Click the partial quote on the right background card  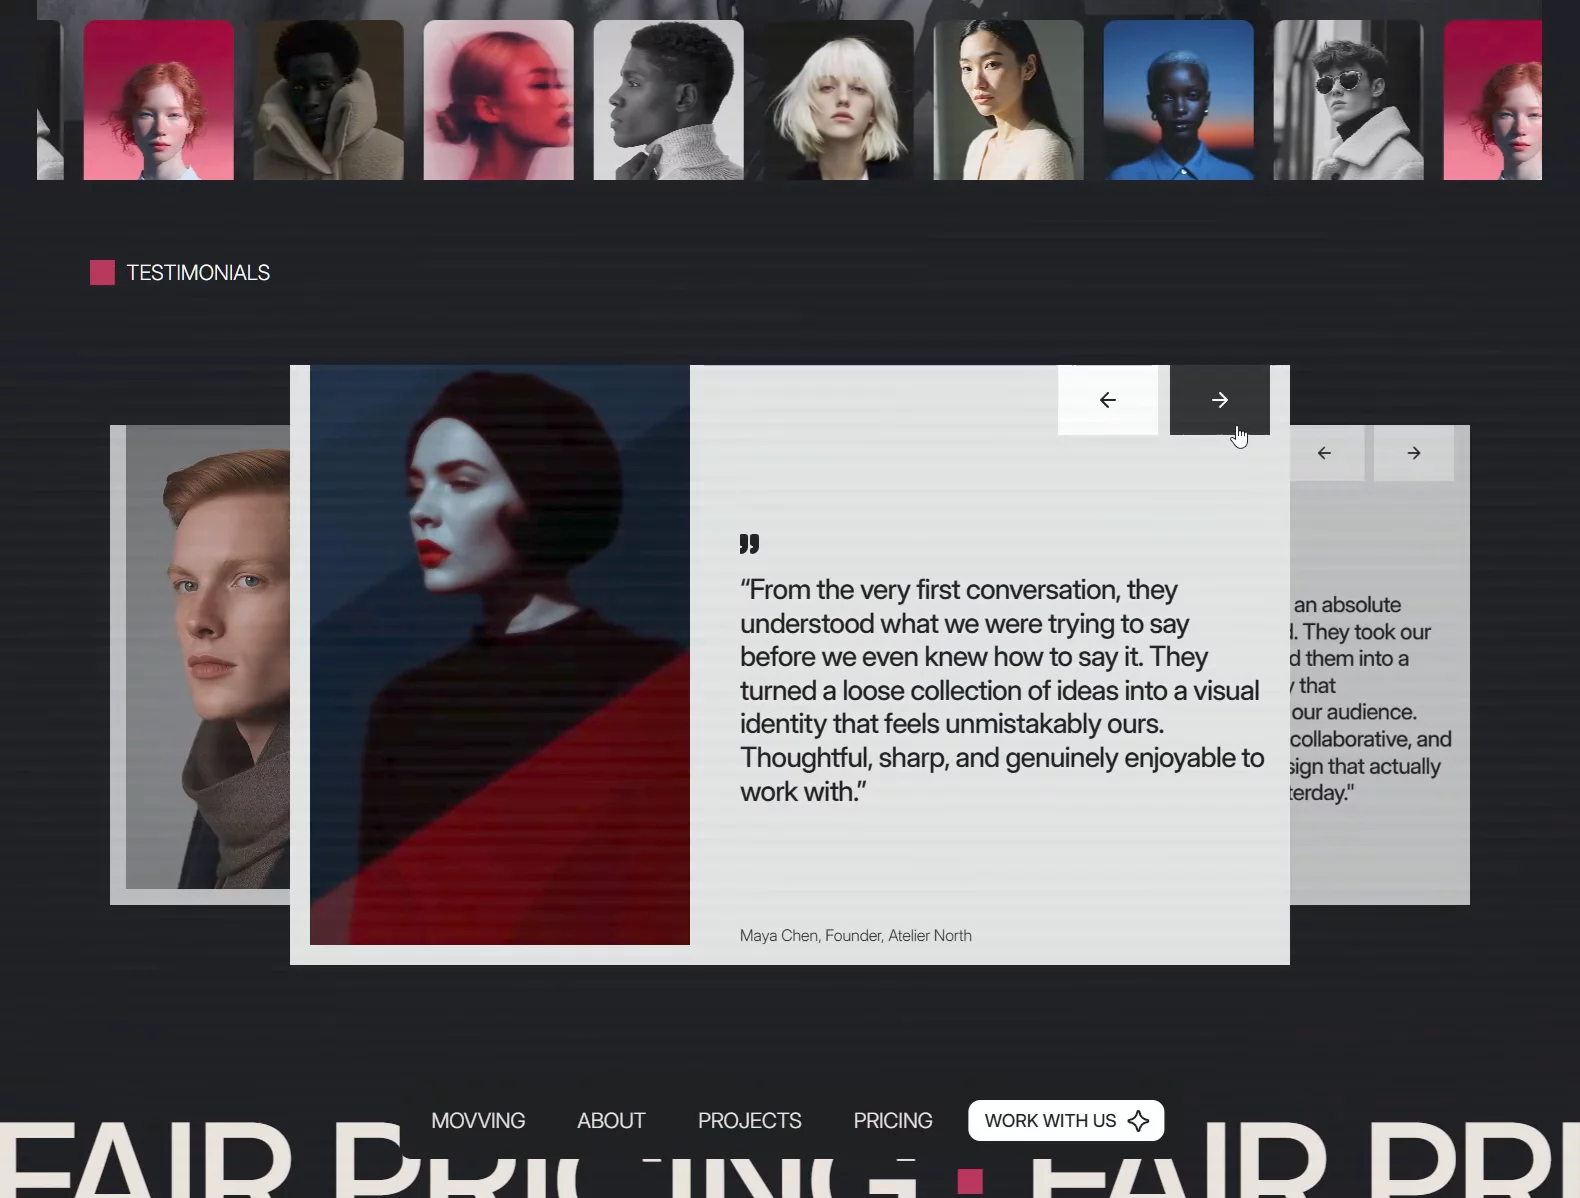point(1370,699)
